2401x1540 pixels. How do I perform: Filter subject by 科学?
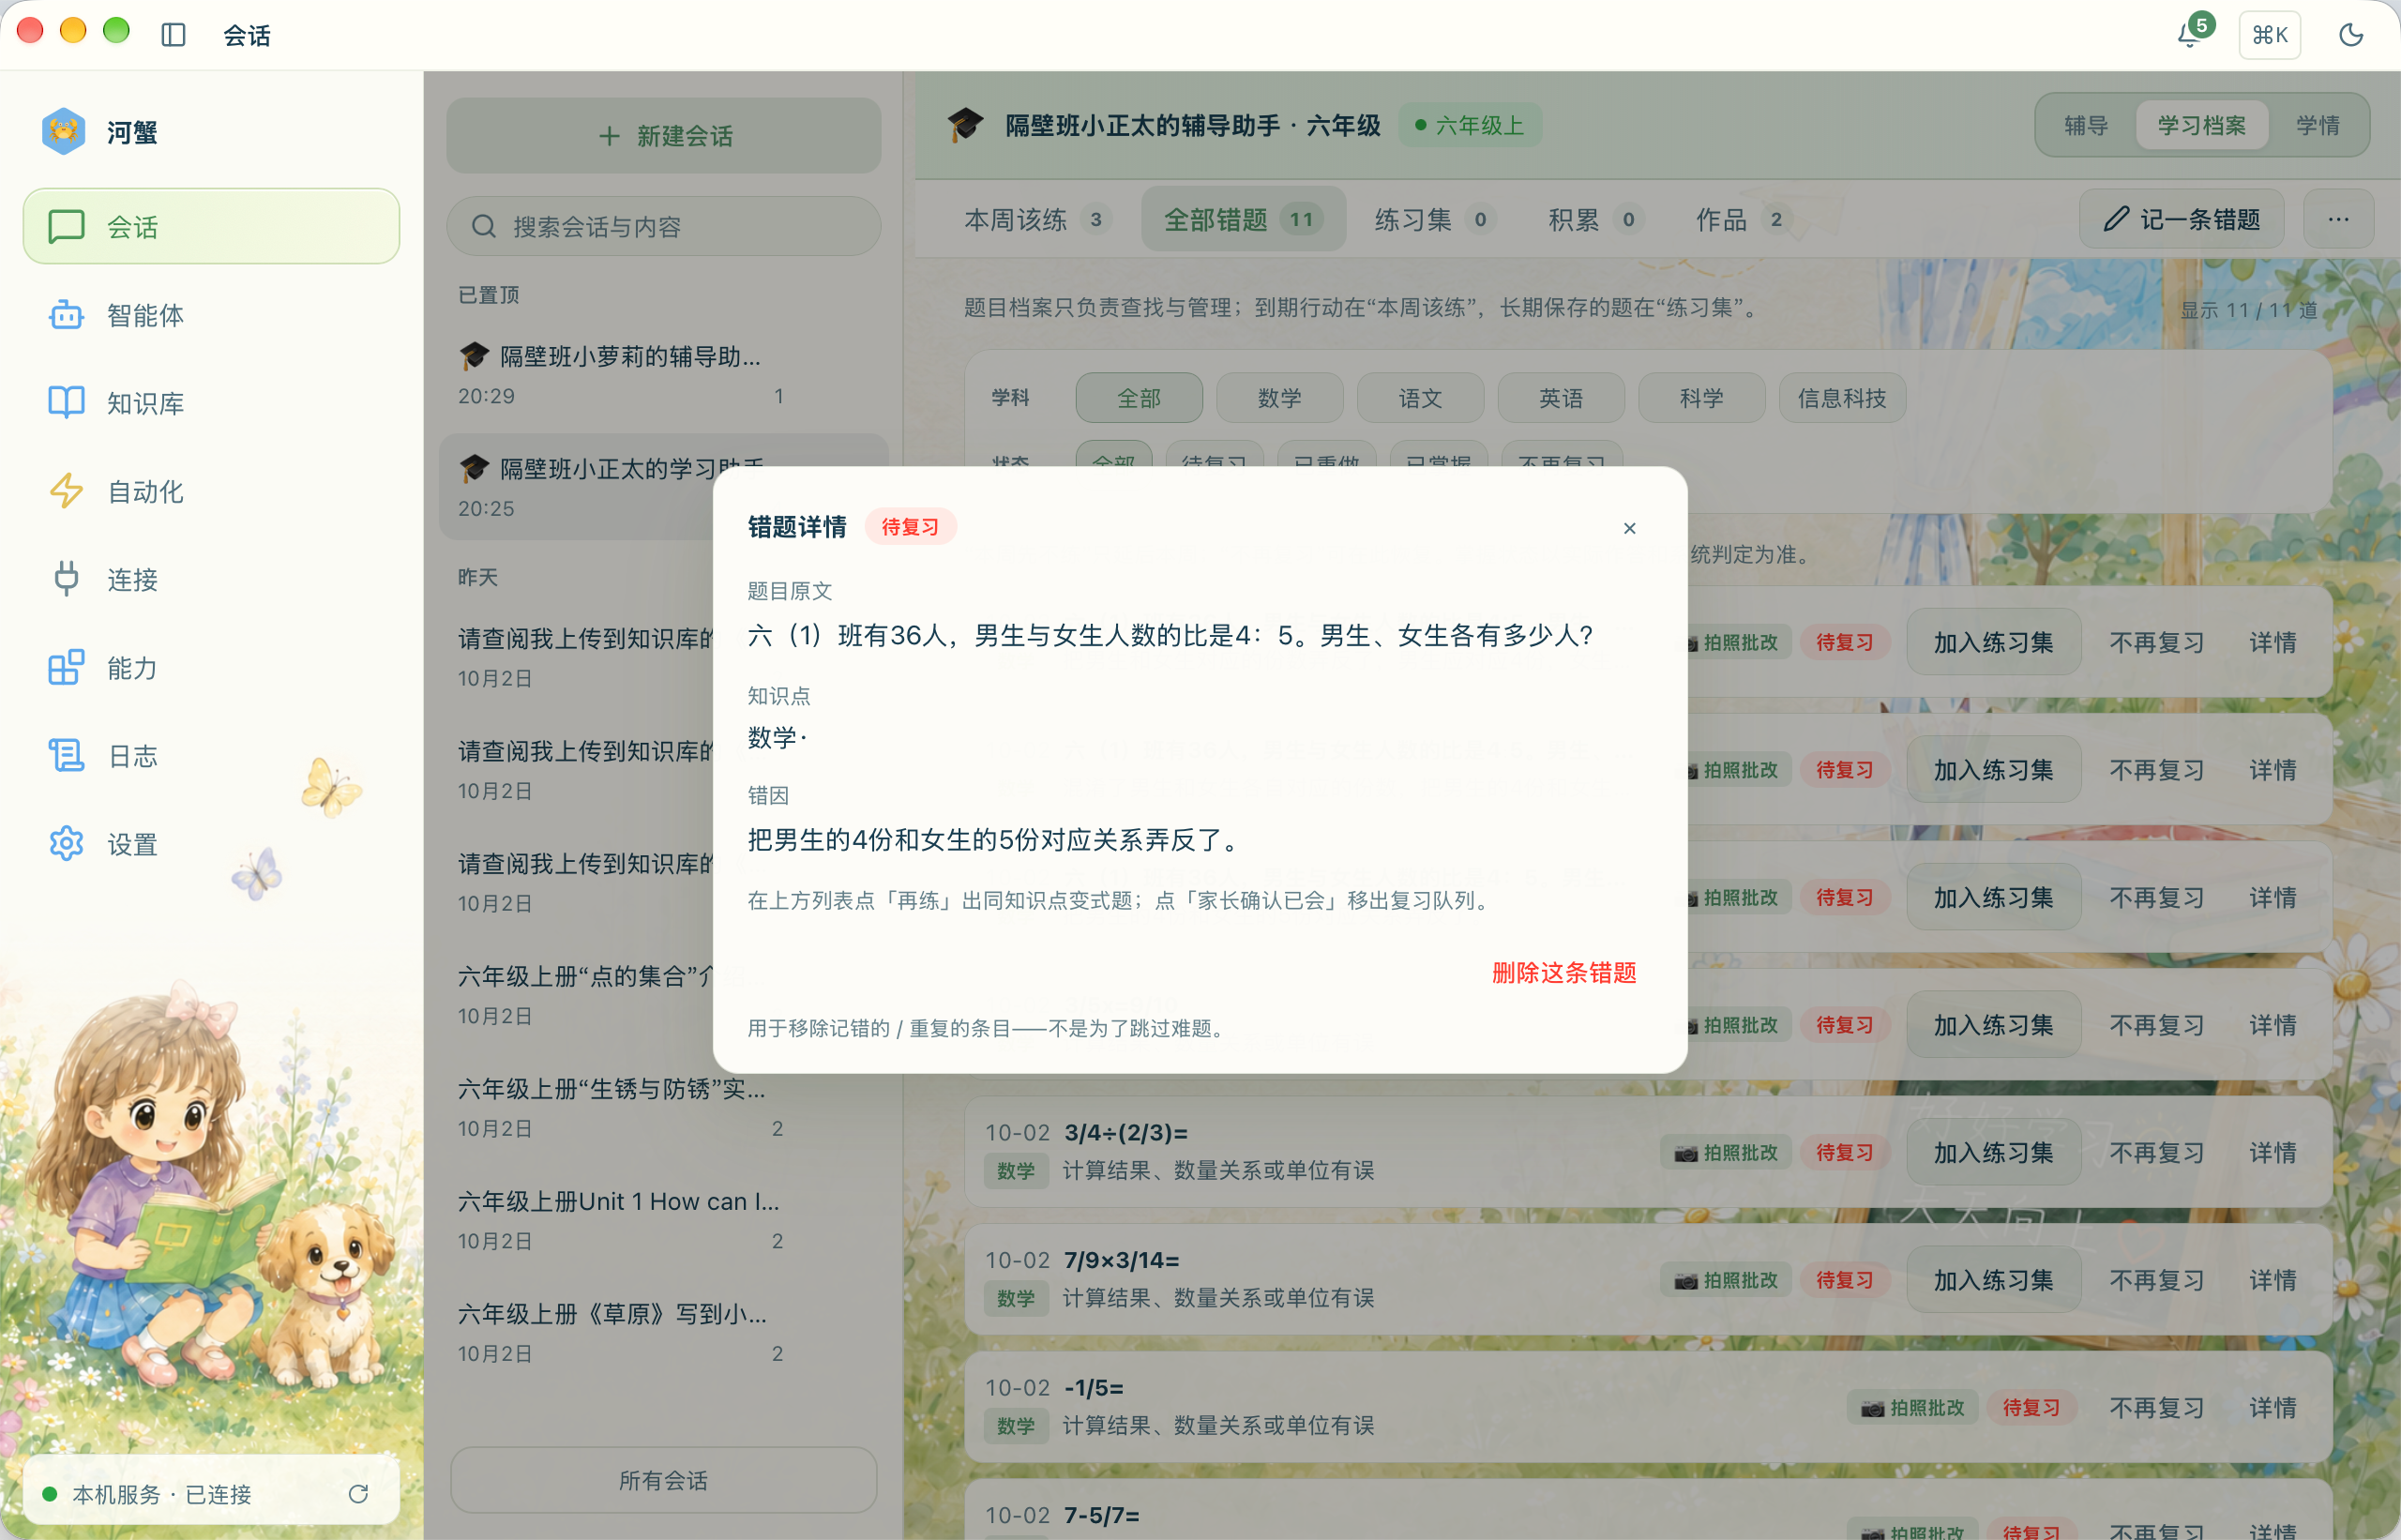click(x=1701, y=398)
